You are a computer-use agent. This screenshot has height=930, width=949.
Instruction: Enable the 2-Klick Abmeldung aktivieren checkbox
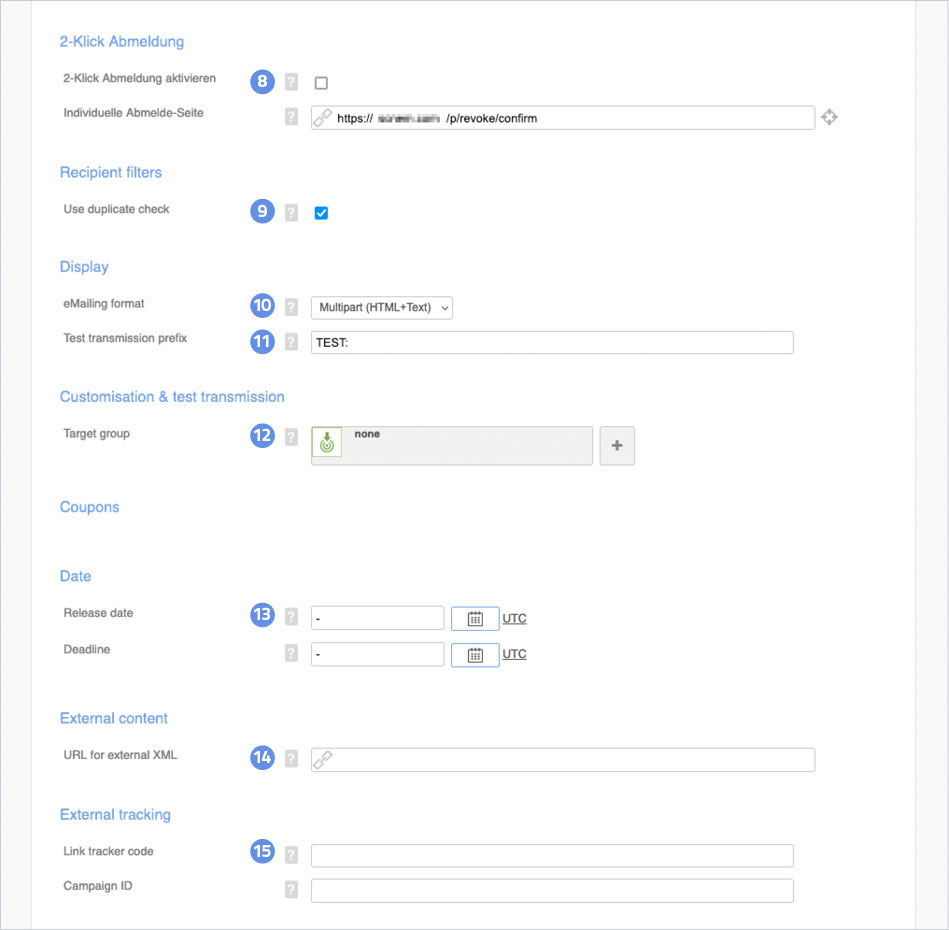point(321,83)
